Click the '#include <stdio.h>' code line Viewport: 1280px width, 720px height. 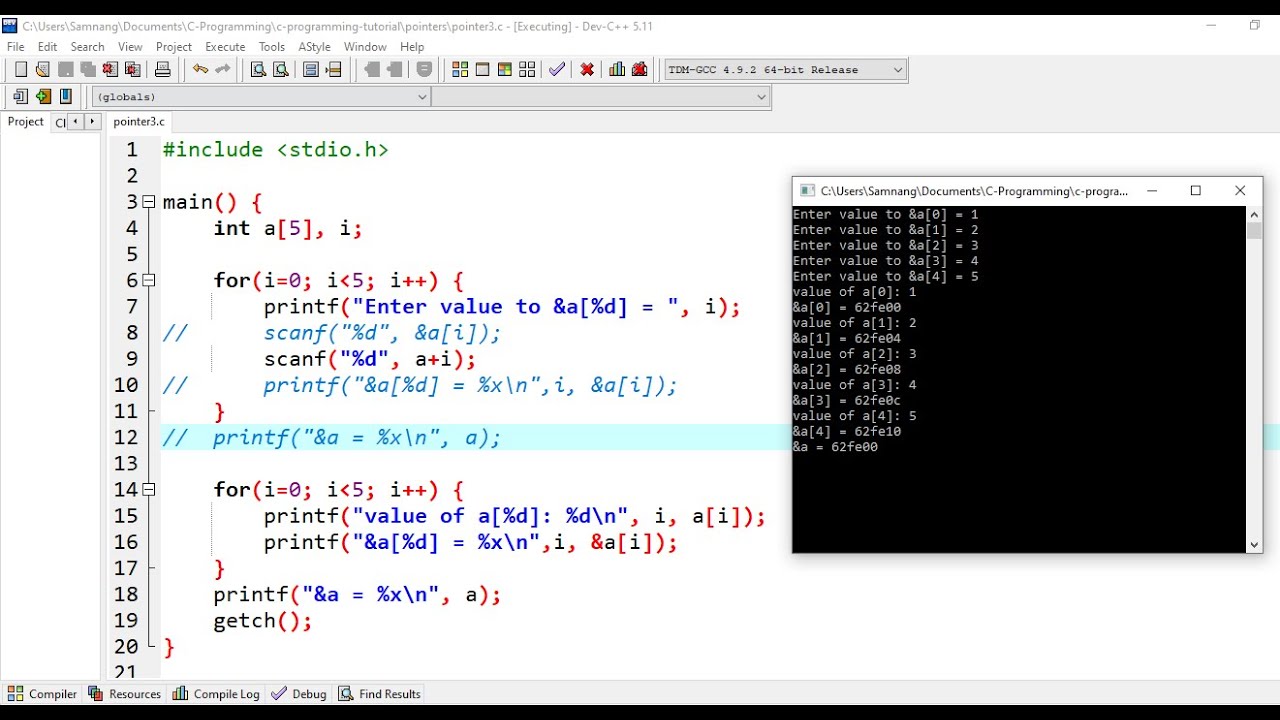pyautogui.click(x=276, y=150)
